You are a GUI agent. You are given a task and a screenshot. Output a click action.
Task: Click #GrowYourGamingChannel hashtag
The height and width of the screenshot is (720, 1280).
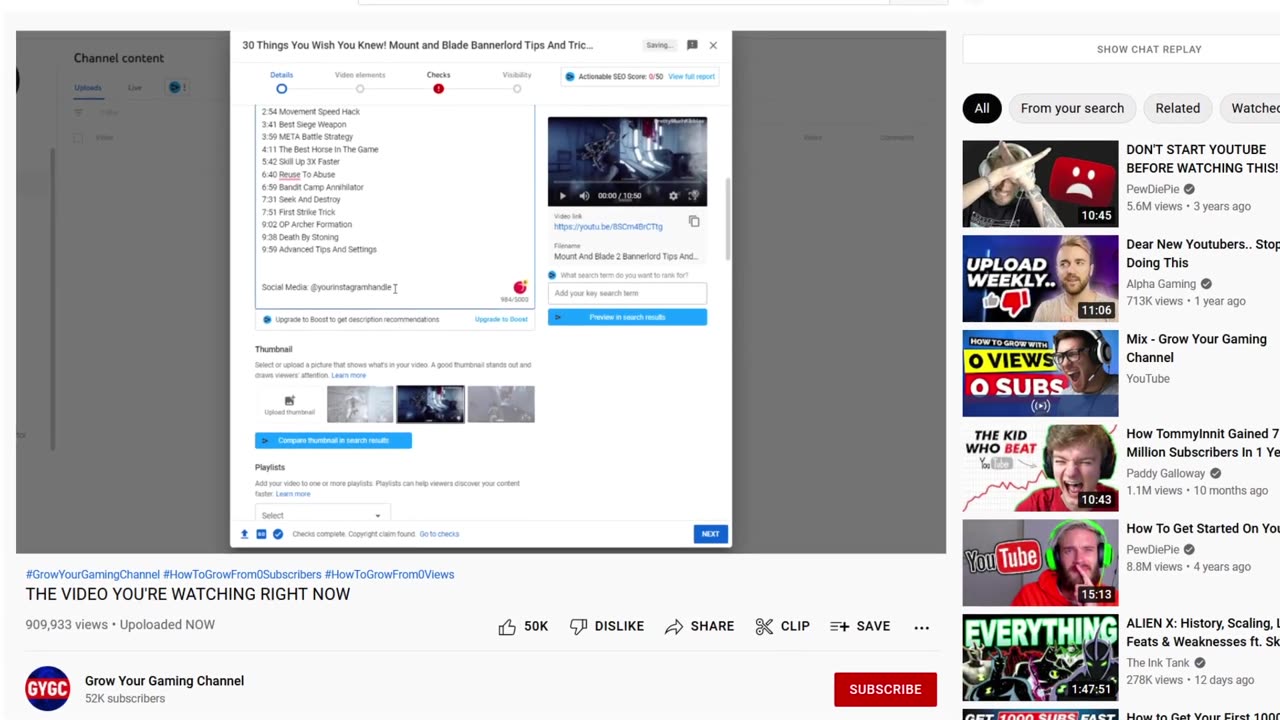tap(93, 574)
